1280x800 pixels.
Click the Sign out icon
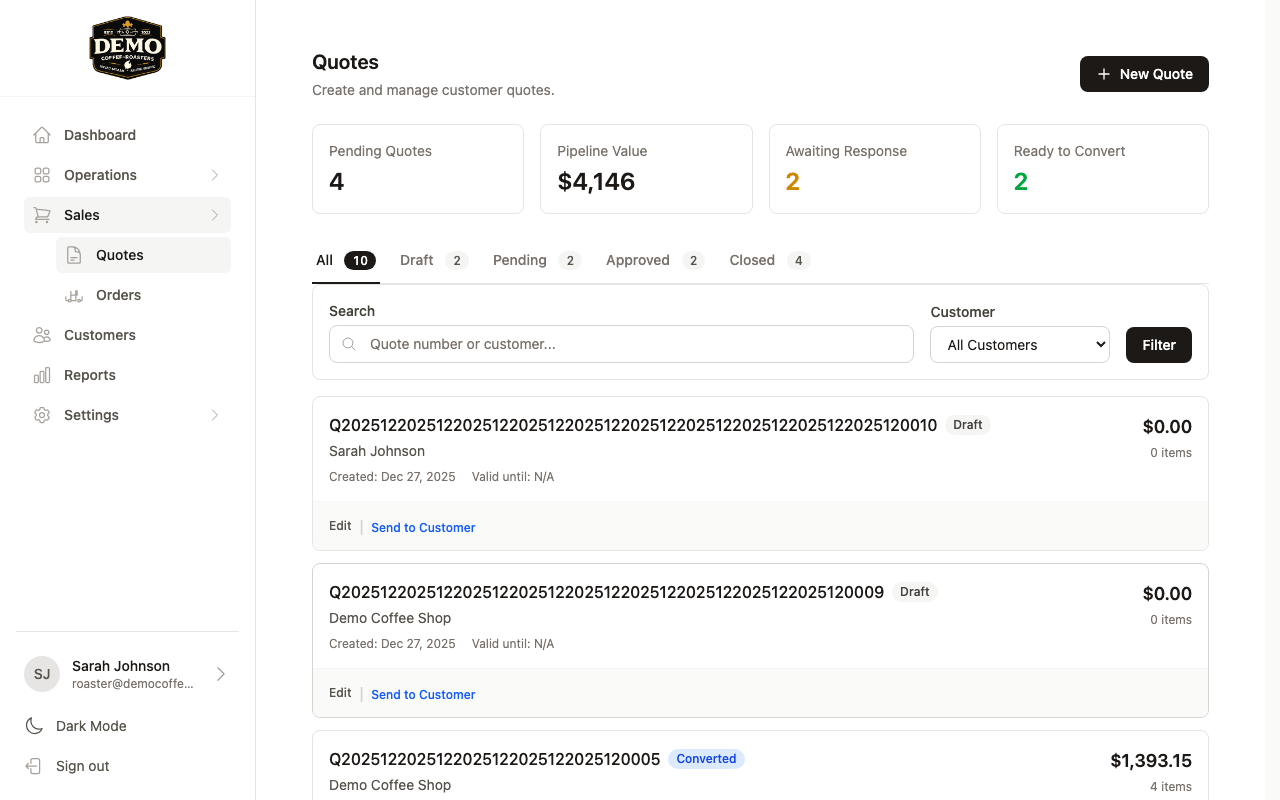click(33, 765)
